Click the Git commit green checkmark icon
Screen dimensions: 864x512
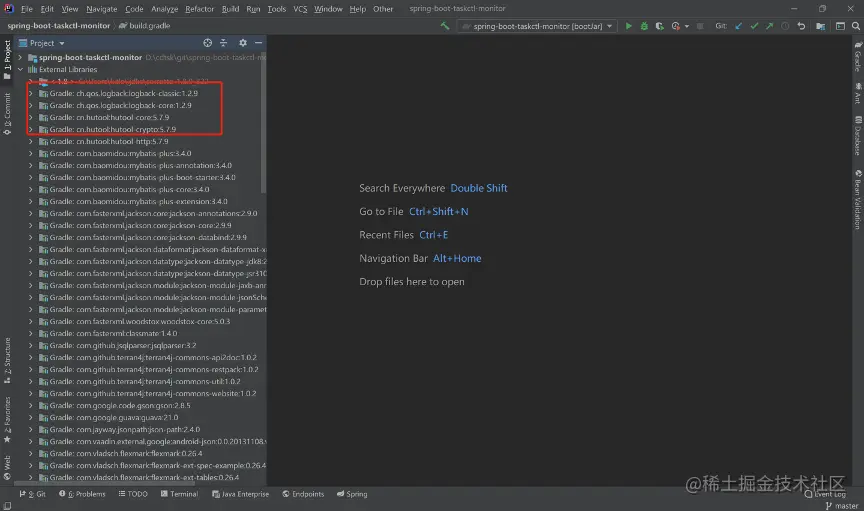point(754,26)
